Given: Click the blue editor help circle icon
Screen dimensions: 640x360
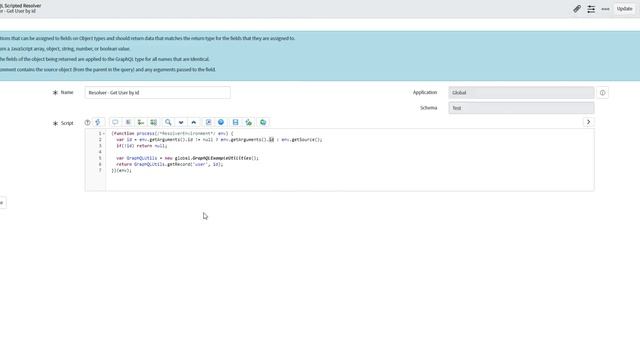Looking at the screenshot, I should pos(221,122).
